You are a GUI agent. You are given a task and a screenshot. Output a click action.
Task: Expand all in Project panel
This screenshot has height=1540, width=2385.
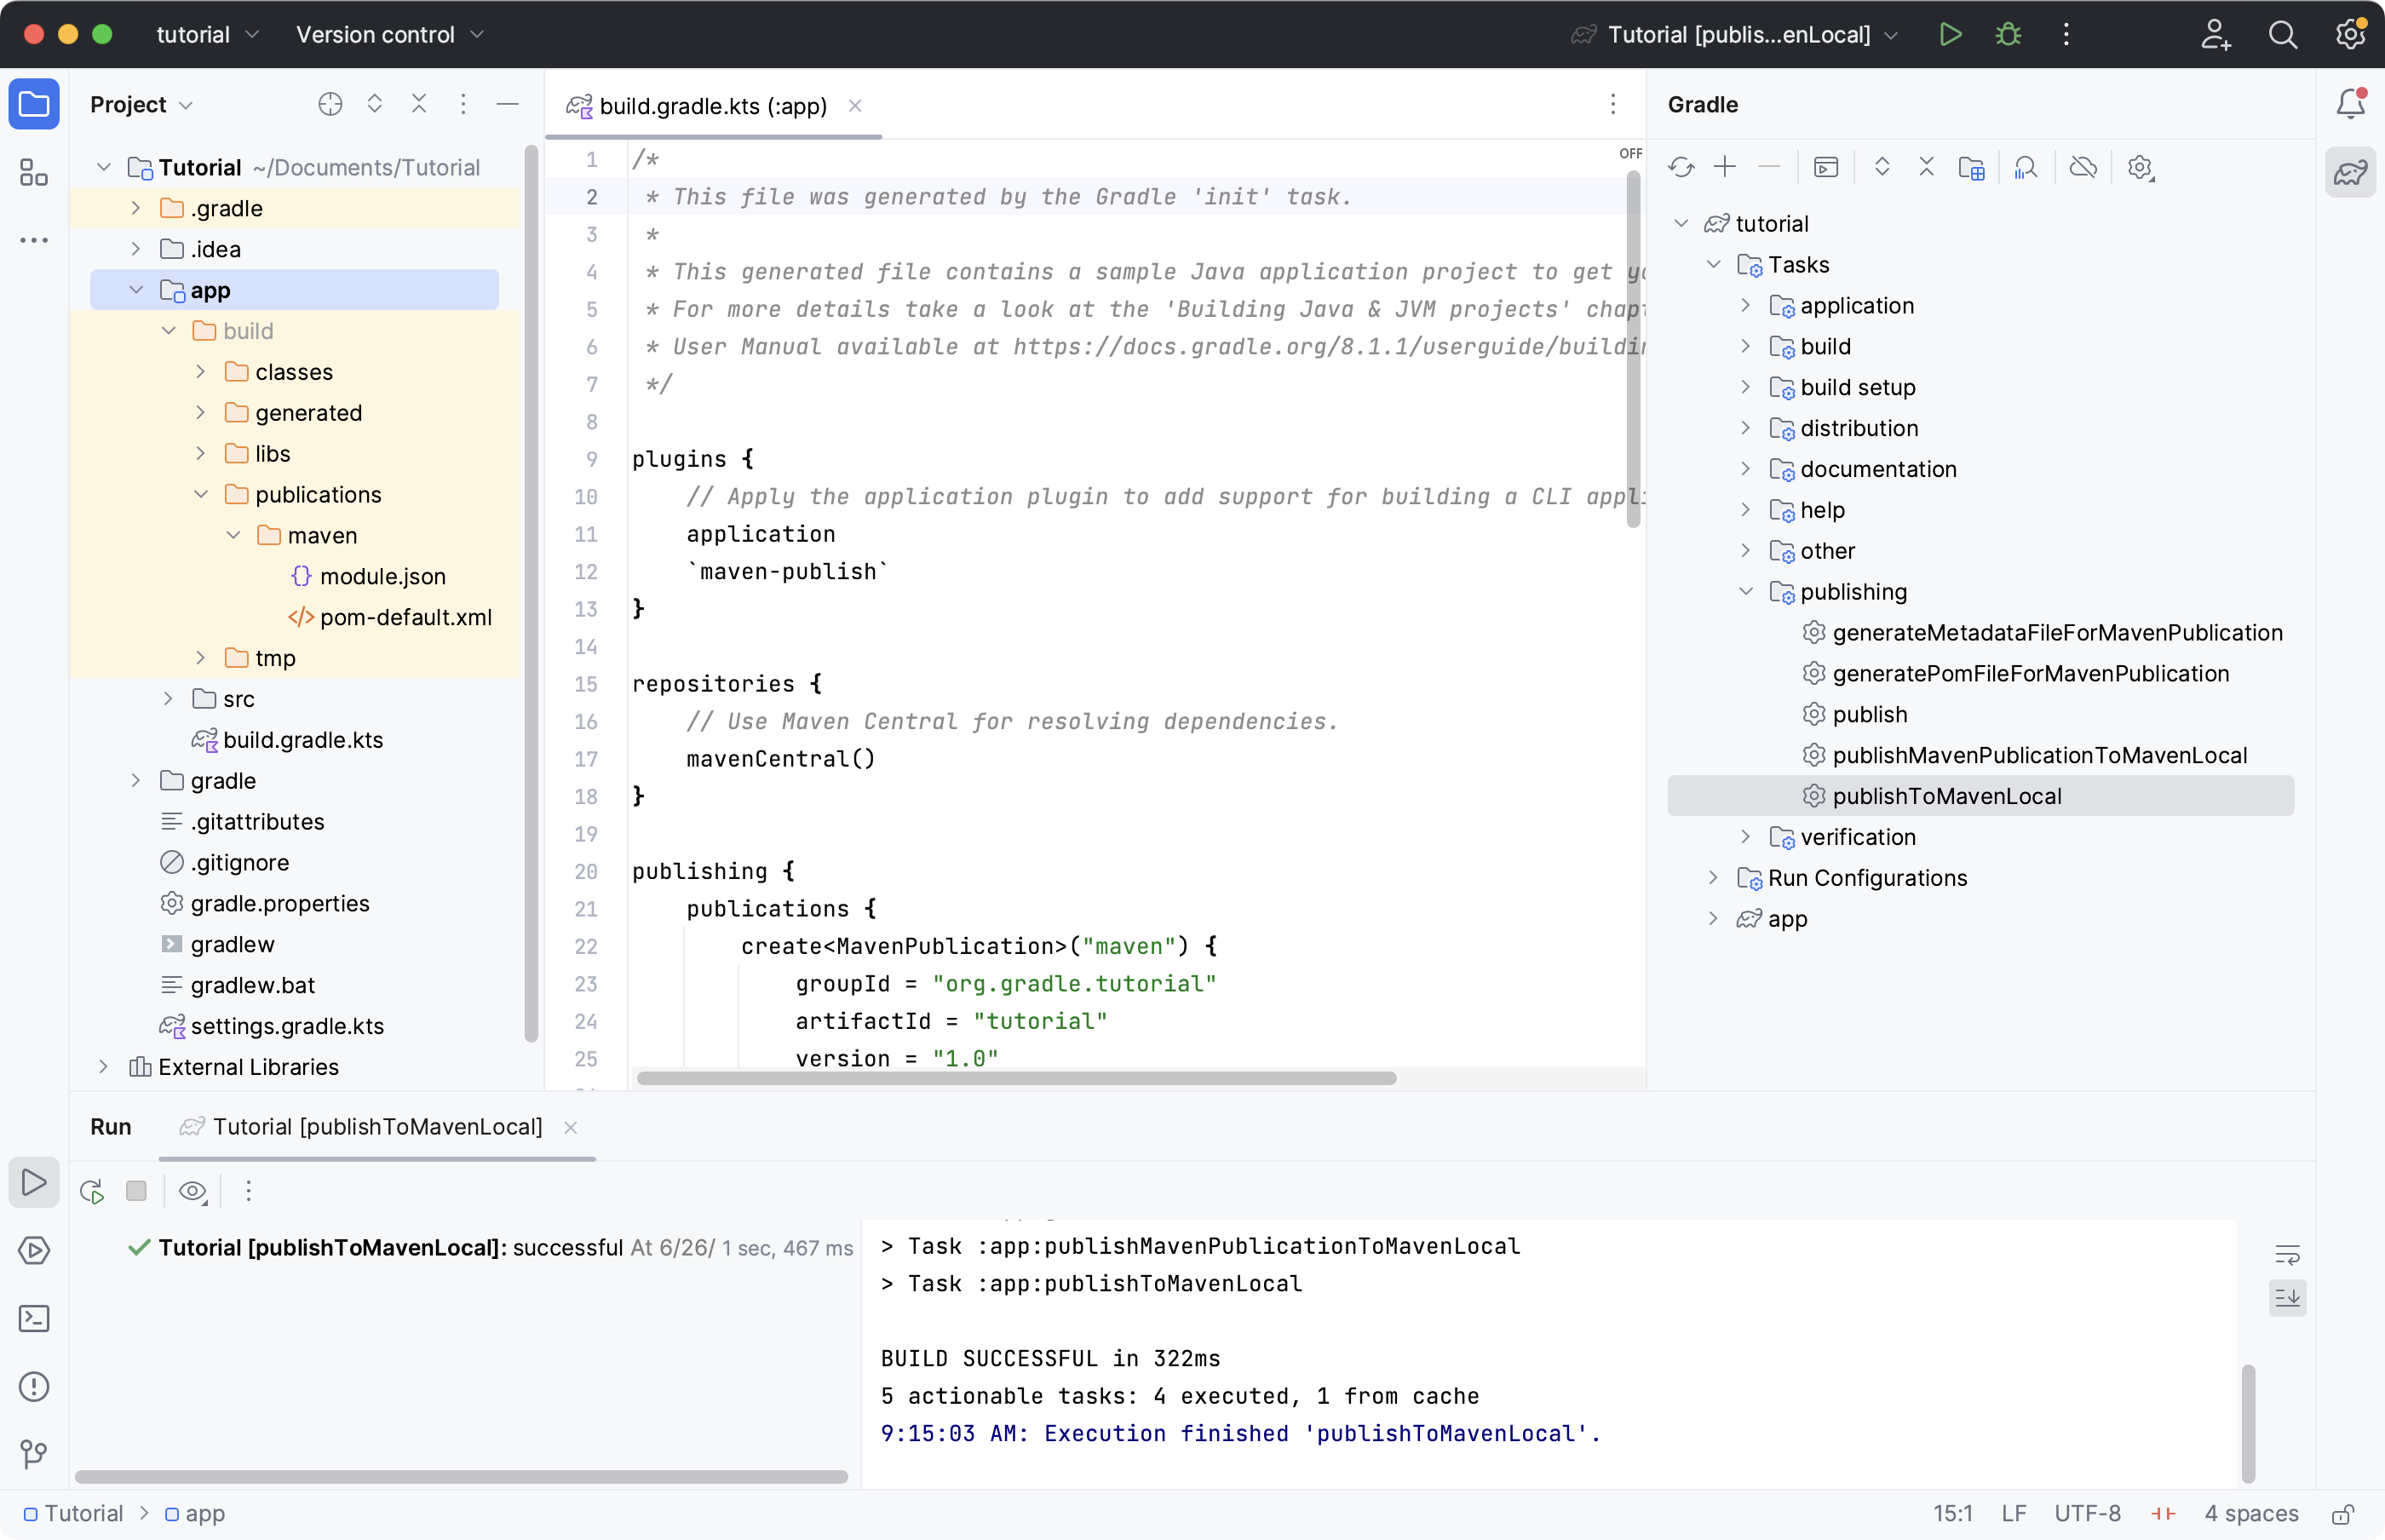pos(375,104)
